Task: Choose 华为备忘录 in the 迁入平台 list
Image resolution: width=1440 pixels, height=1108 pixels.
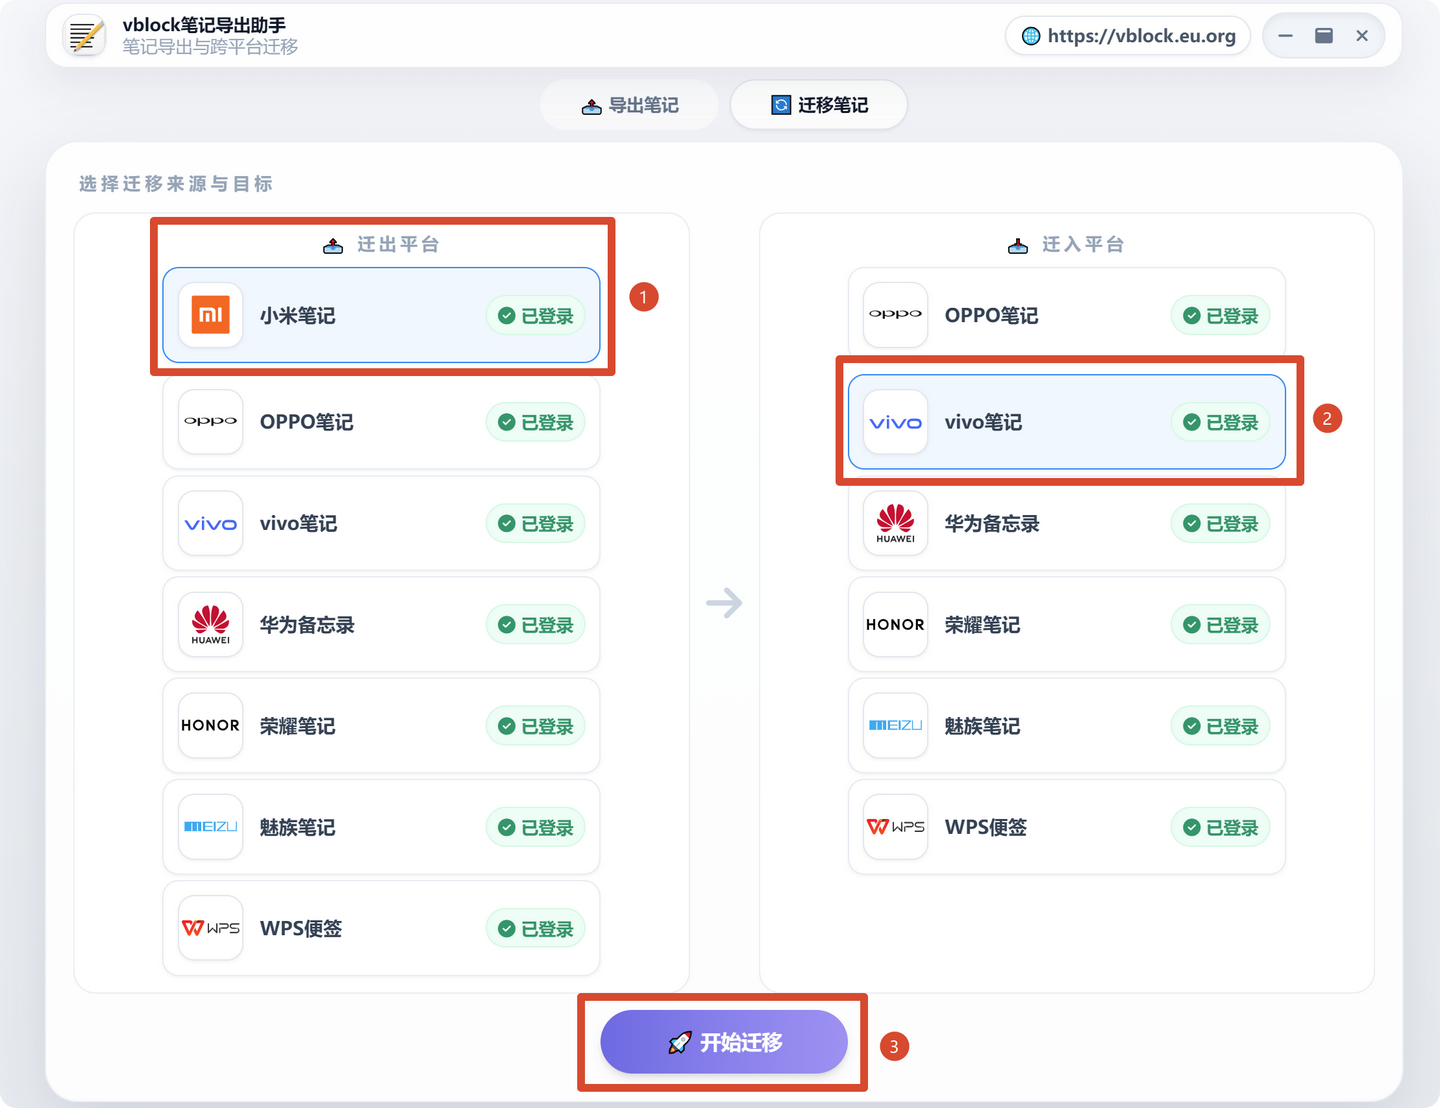Action: [1066, 523]
